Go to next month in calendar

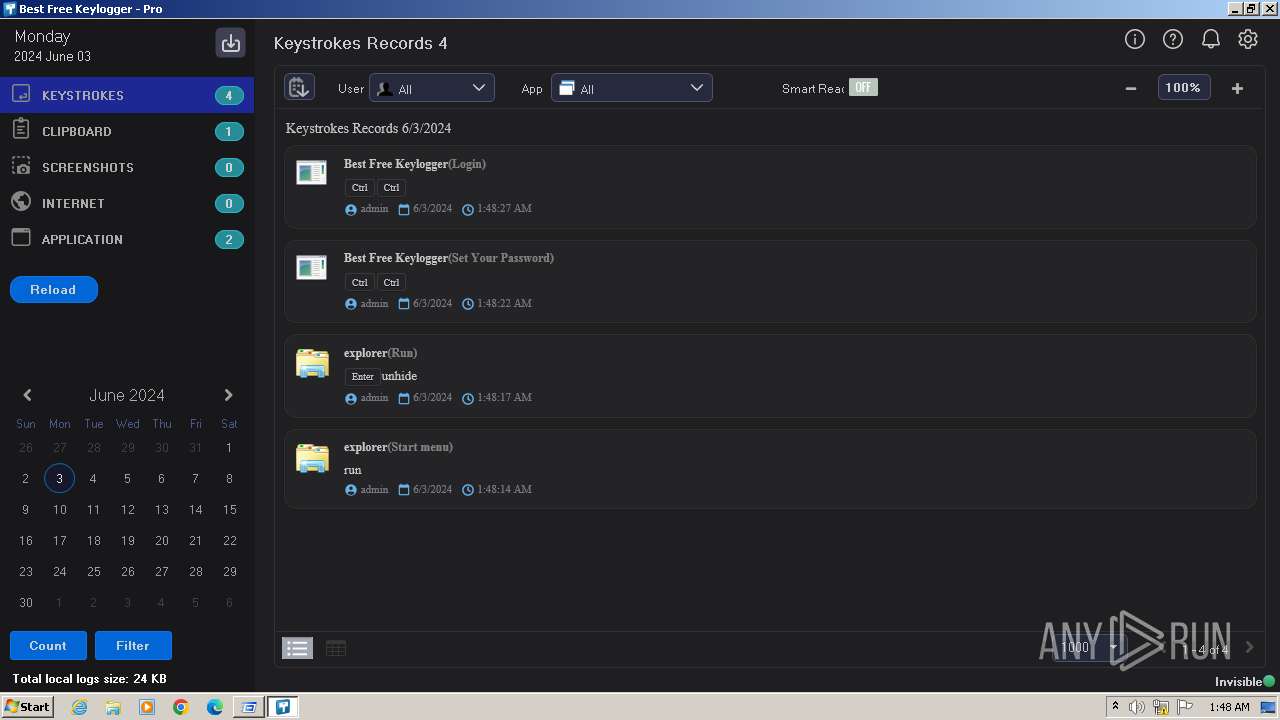(228, 395)
